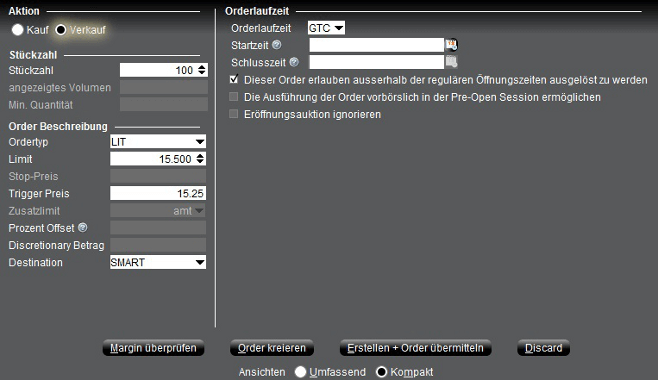Click the Stop-Preis field
The width and height of the screenshot is (658, 380).
158,176
